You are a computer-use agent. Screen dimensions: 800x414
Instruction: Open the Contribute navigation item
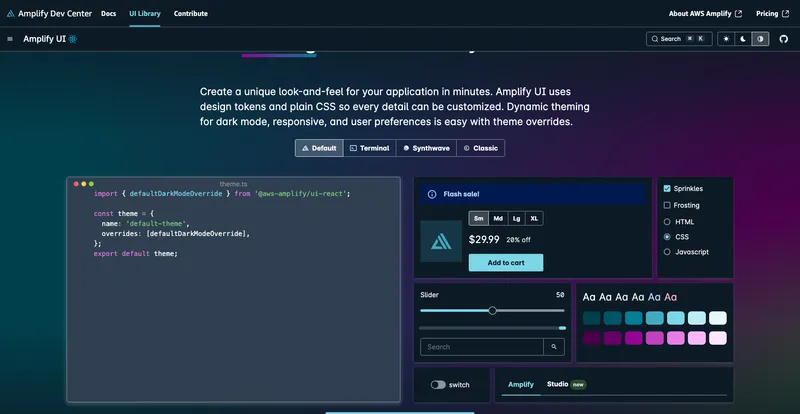pos(191,14)
